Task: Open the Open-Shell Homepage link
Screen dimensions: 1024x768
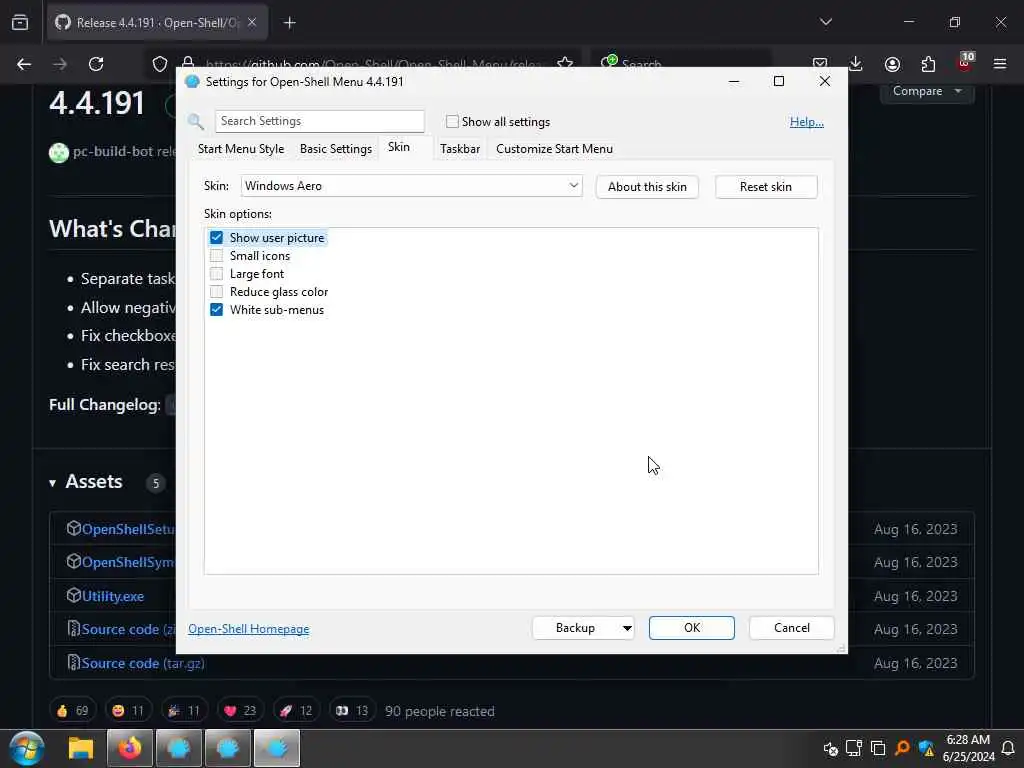Action: (x=249, y=629)
